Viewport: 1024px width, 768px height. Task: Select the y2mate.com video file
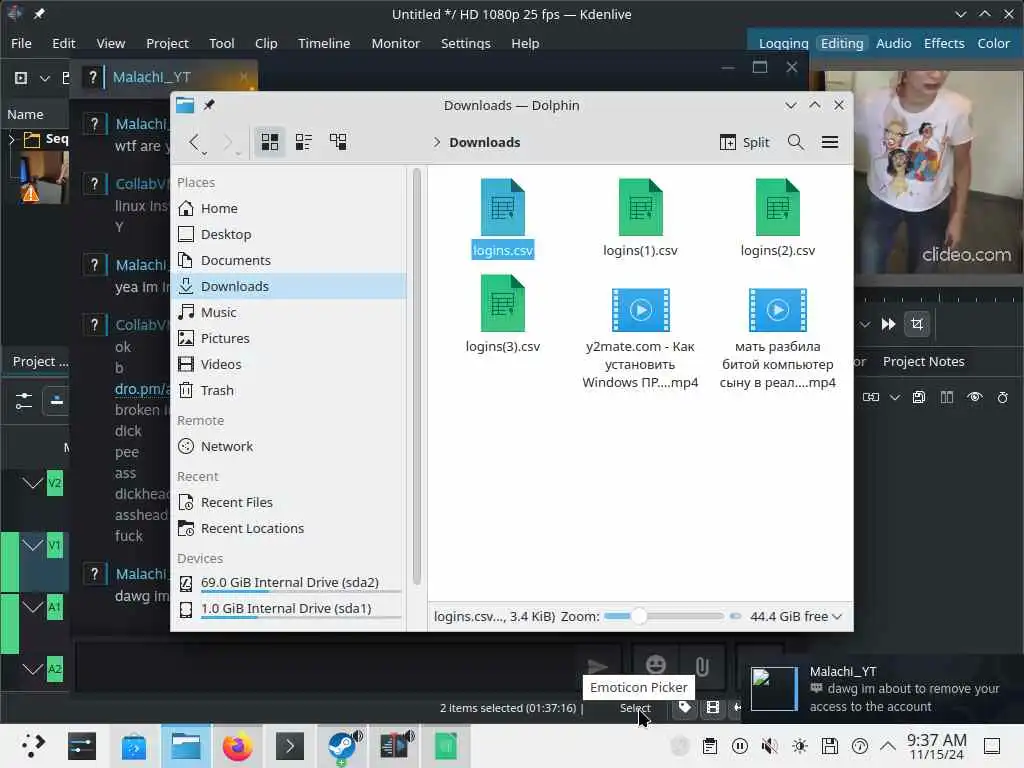(x=640, y=338)
